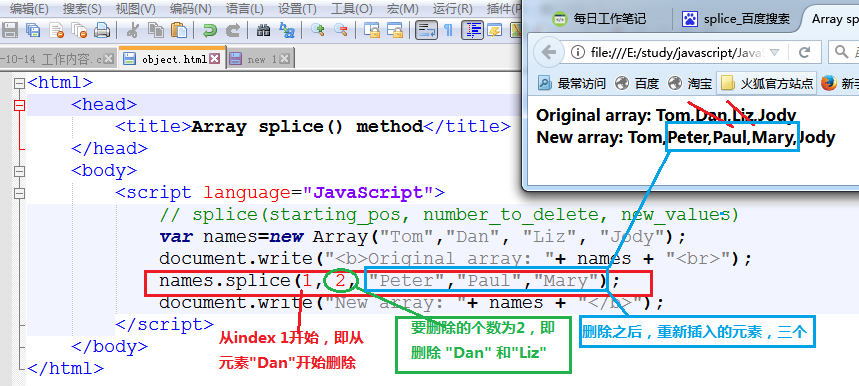
Task: Close the 工作内容 document tab
Action: 108,59
